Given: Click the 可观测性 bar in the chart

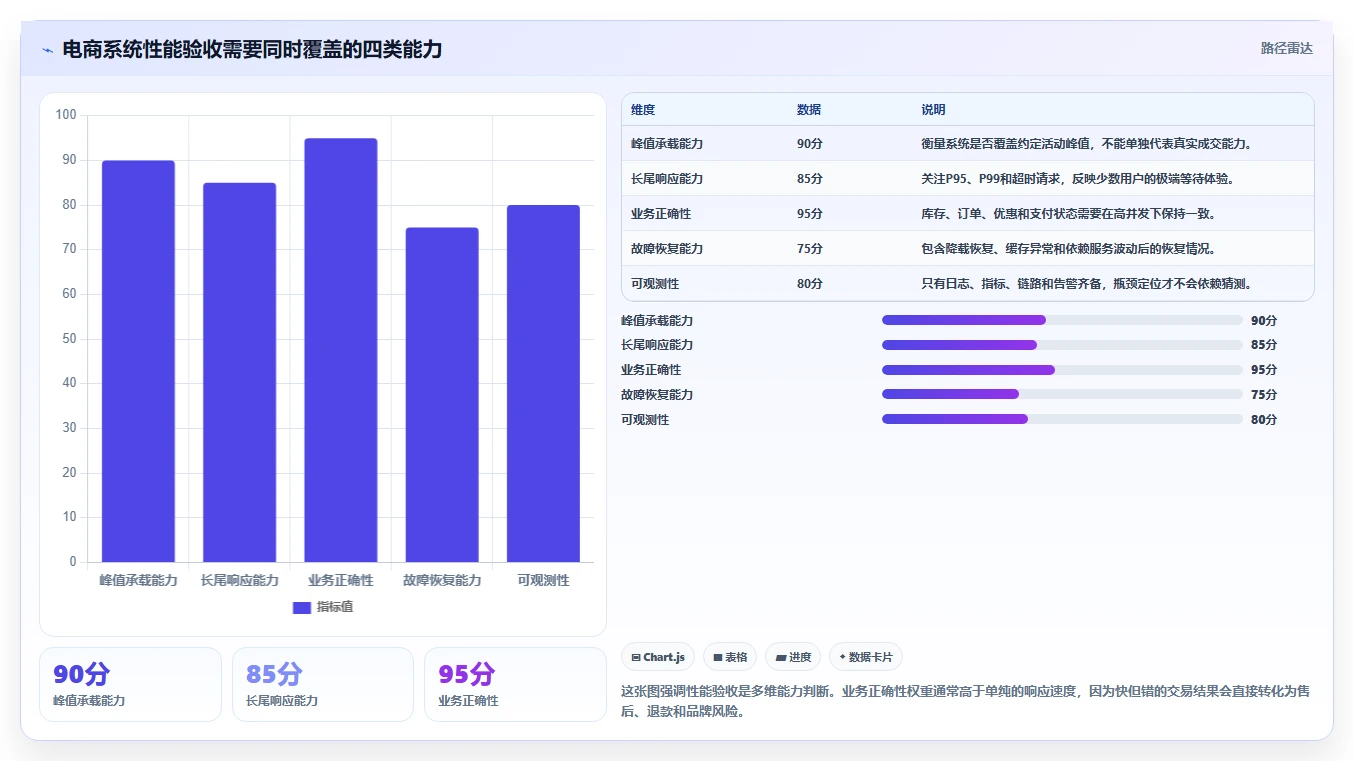Looking at the screenshot, I should tap(543, 383).
